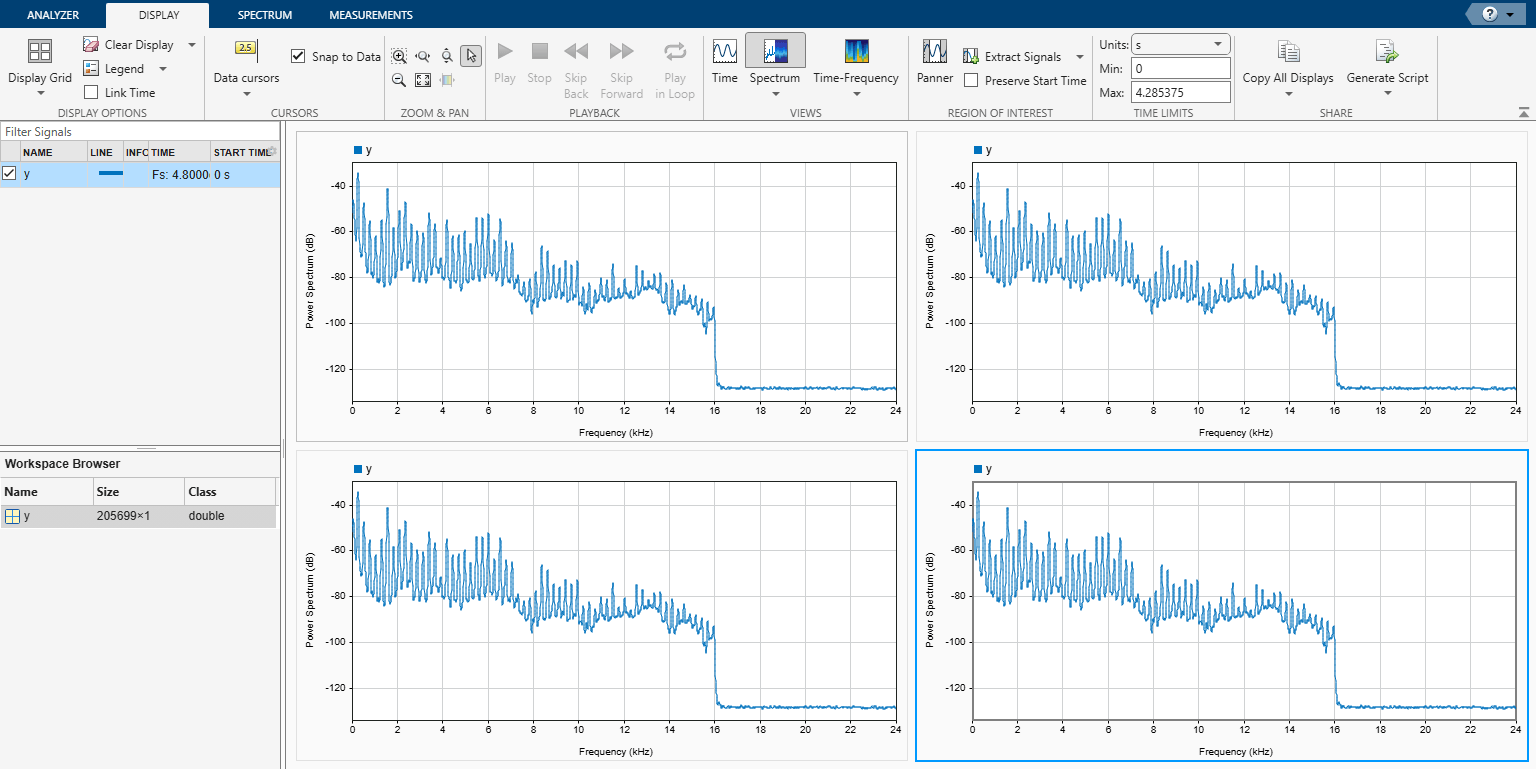The image size is (1536, 769).
Task: Click the Play in Loop button
Action: (x=675, y=51)
